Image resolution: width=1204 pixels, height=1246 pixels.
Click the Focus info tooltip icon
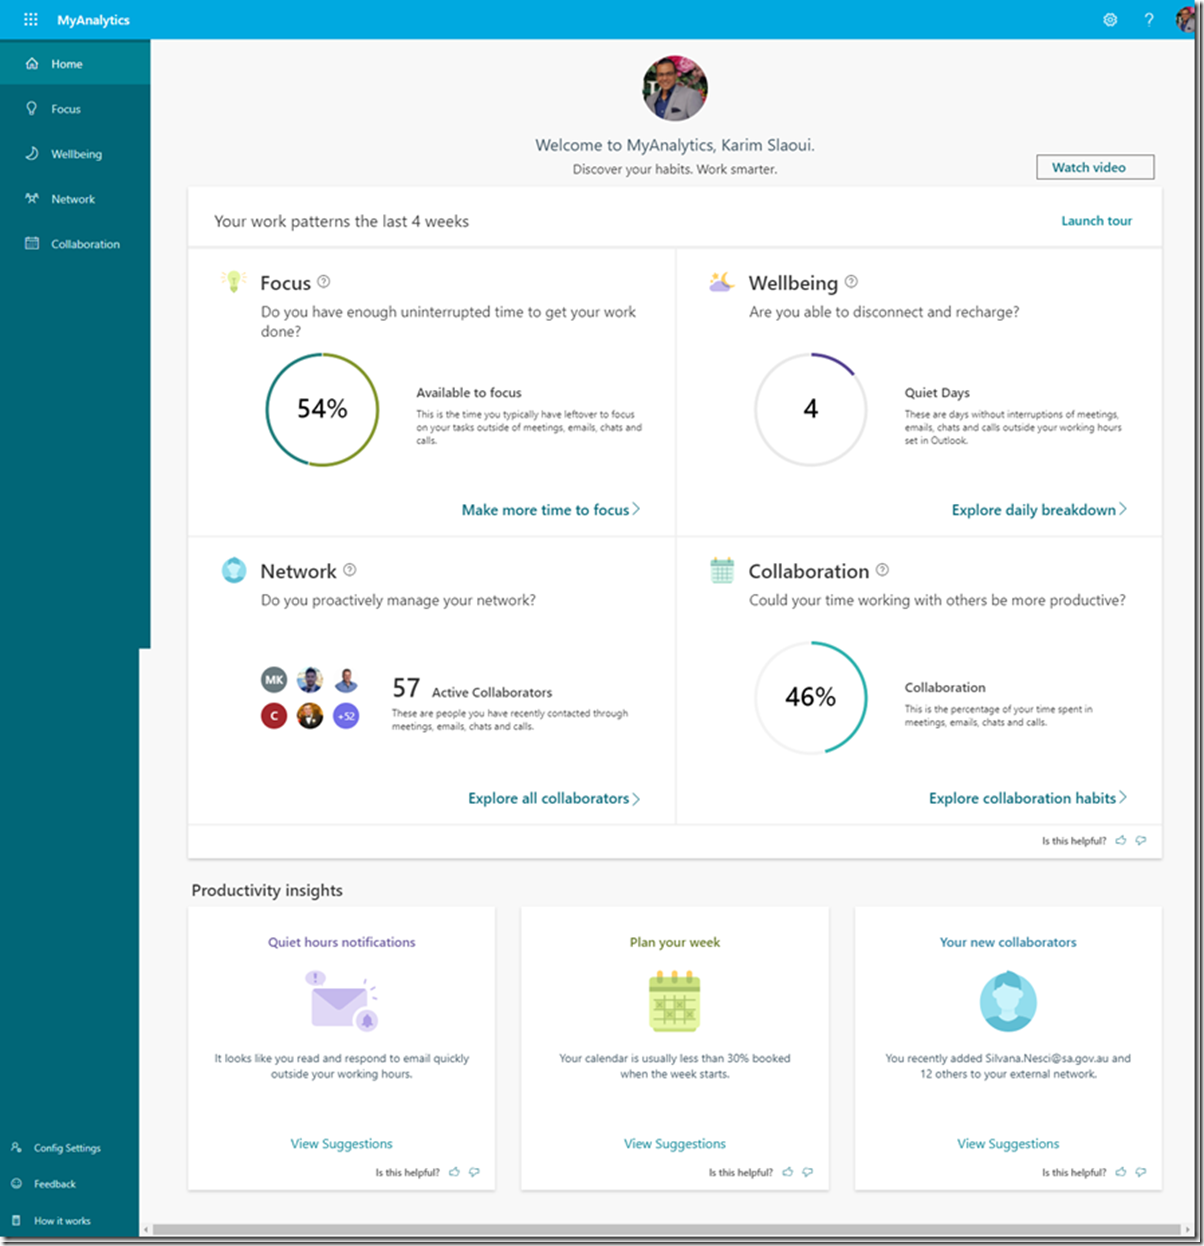[x=323, y=282]
